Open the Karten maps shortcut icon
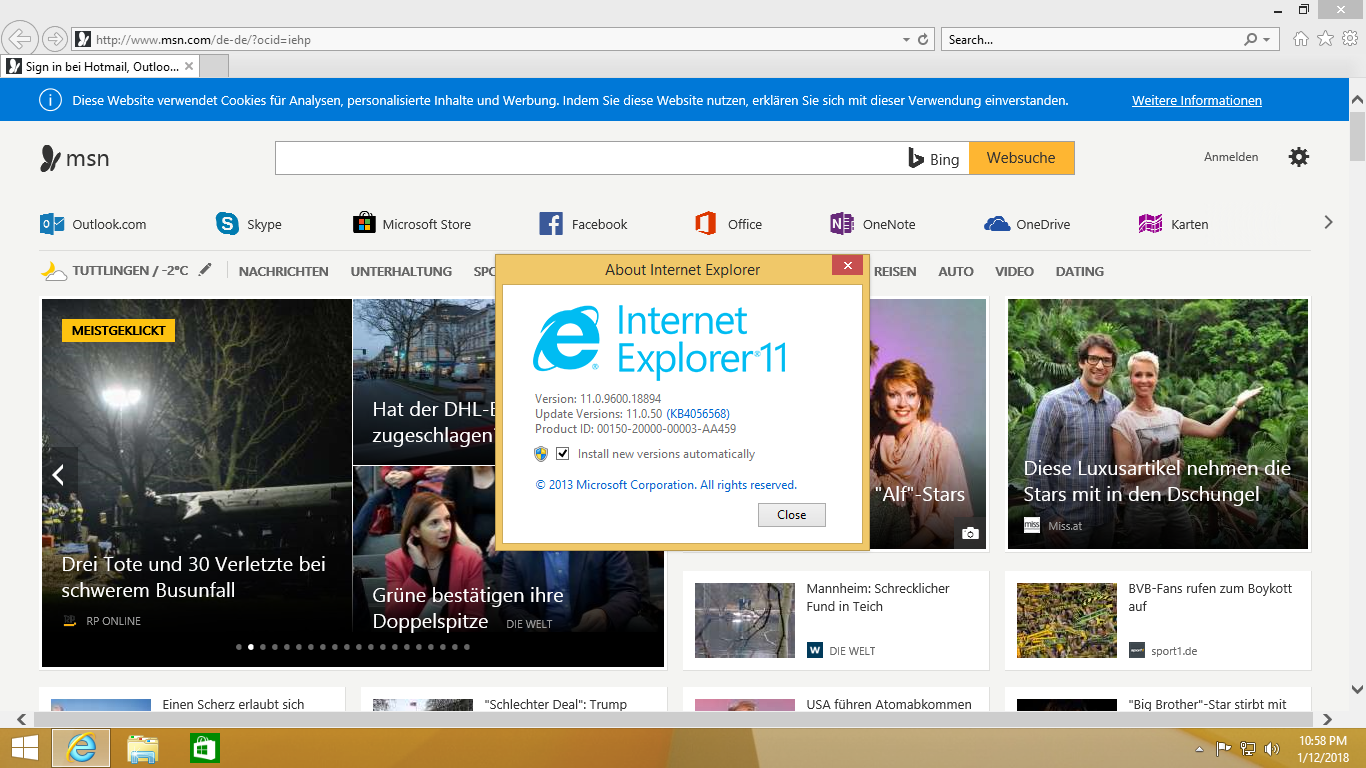Image resolution: width=1366 pixels, height=768 pixels. [1150, 223]
